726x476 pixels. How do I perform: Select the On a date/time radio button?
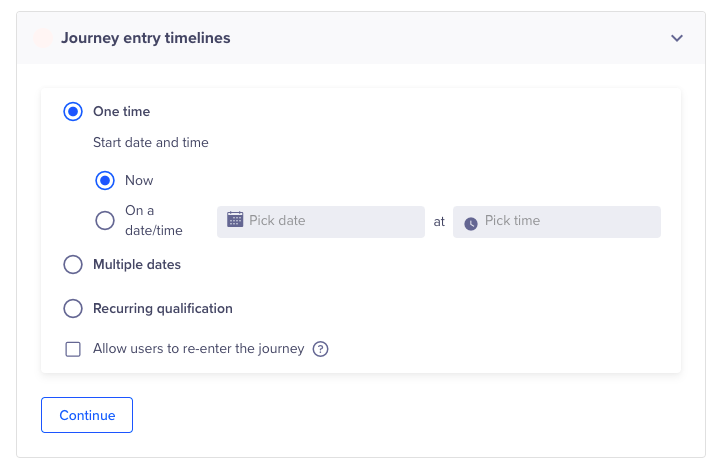click(105, 221)
